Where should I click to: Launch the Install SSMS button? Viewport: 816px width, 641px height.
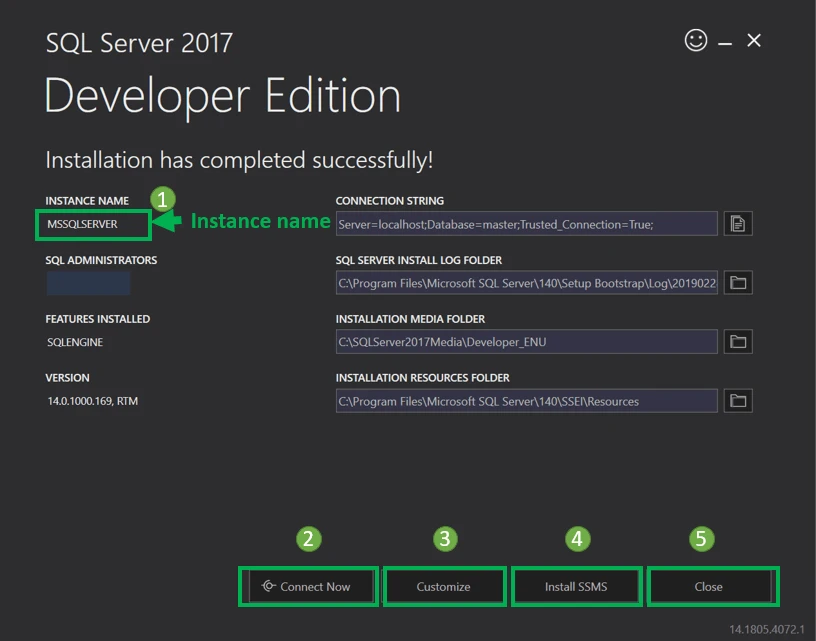(576, 586)
